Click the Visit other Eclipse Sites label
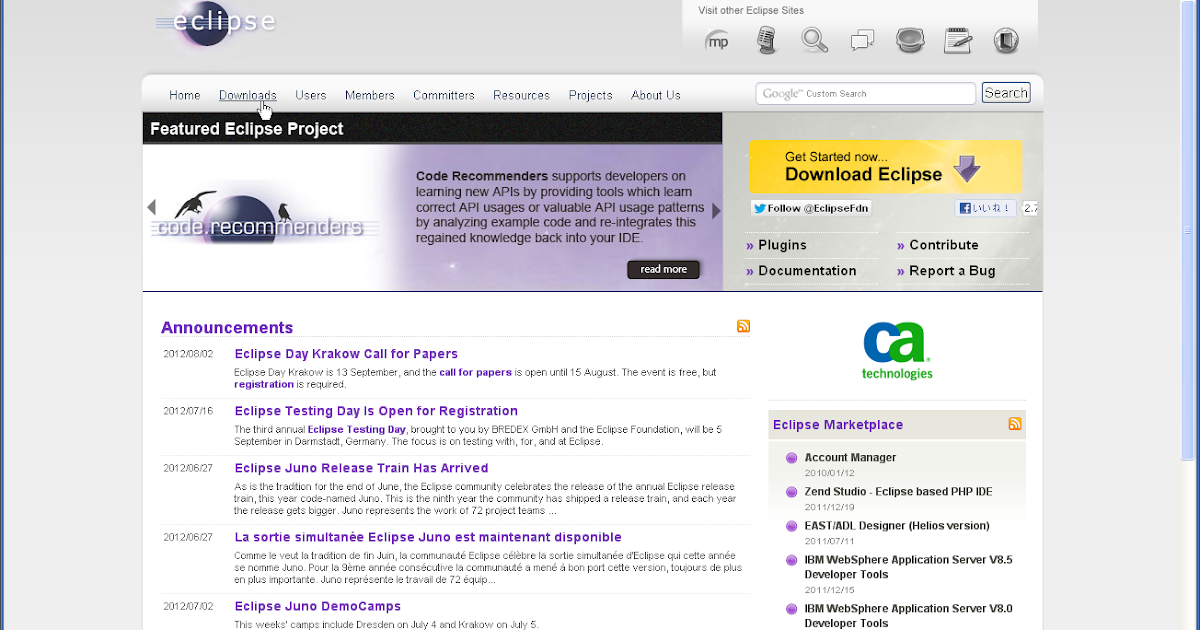Viewport: 1200px width, 630px height. (x=751, y=11)
